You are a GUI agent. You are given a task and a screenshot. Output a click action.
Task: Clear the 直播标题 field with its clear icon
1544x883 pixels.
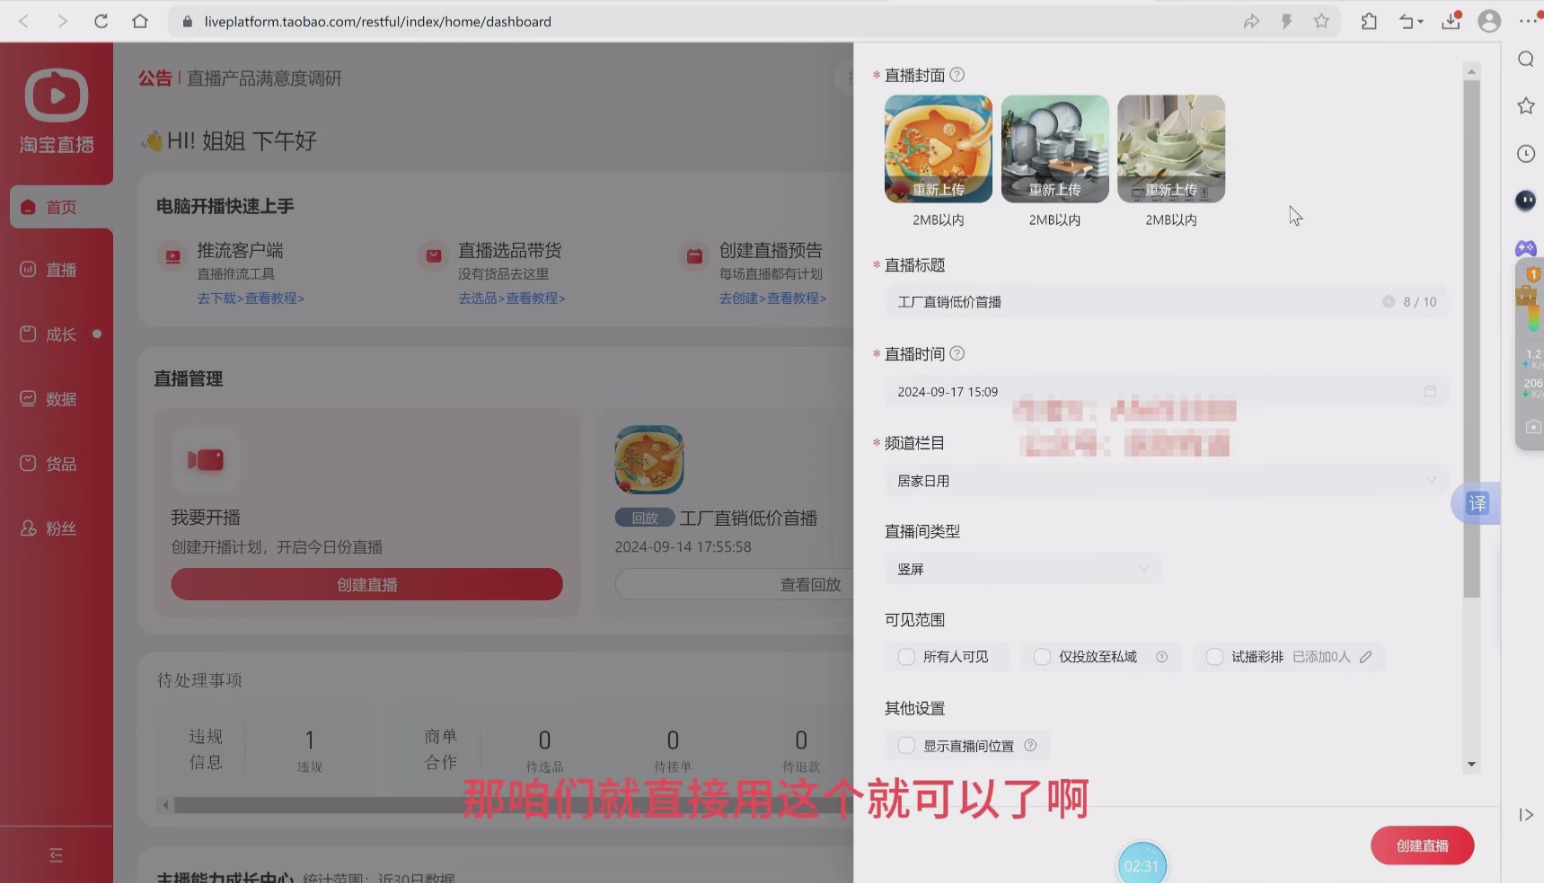click(x=1388, y=302)
